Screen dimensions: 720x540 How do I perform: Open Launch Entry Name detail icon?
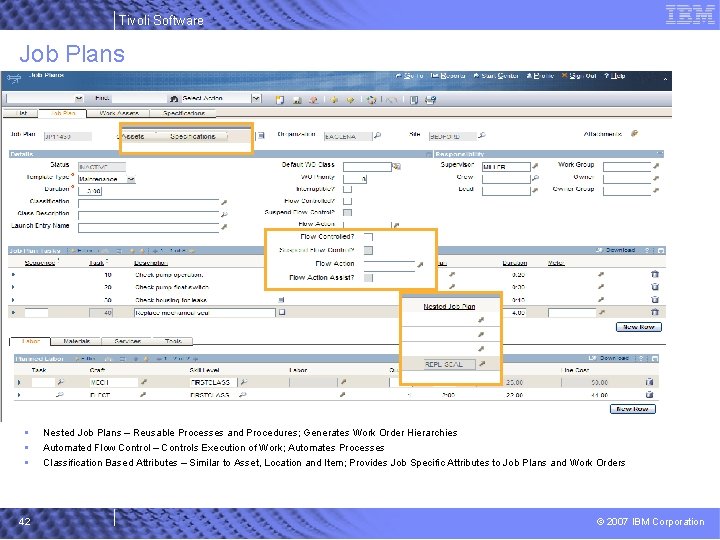click(x=224, y=226)
